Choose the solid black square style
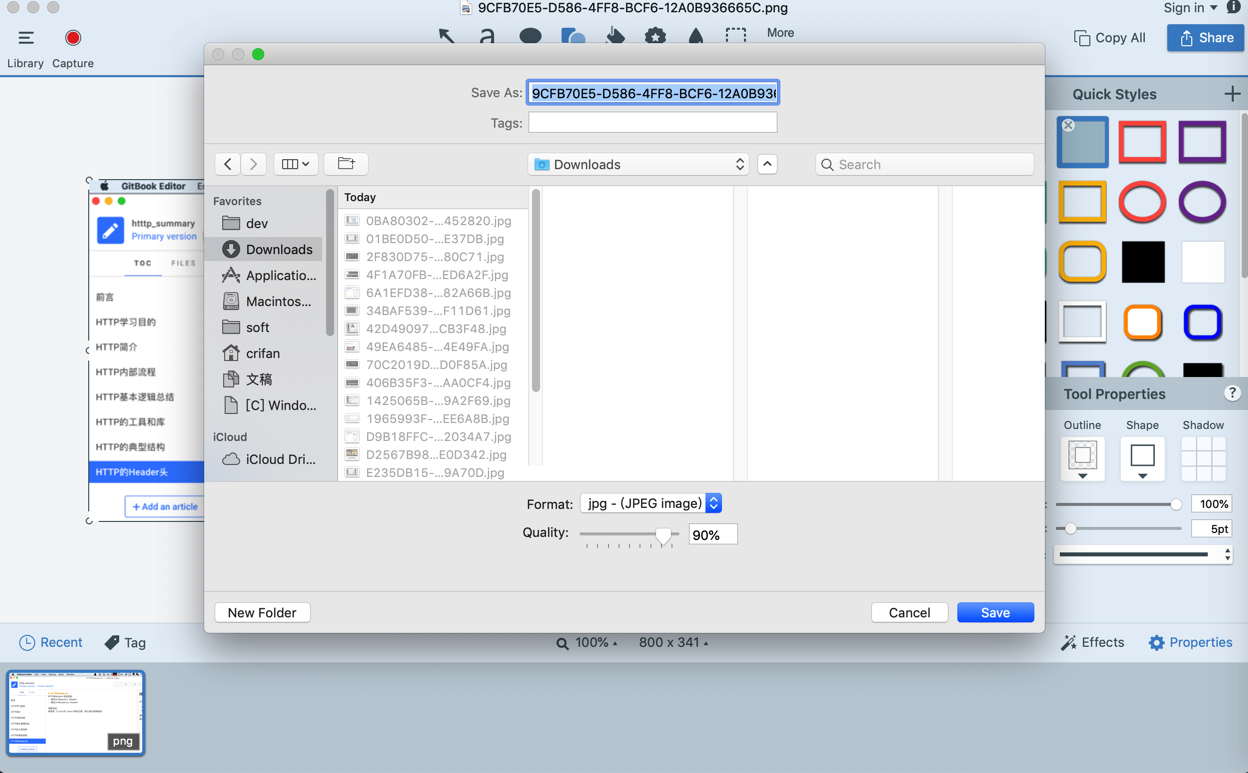The height and width of the screenshot is (773, 1248). coord(1142,263)
